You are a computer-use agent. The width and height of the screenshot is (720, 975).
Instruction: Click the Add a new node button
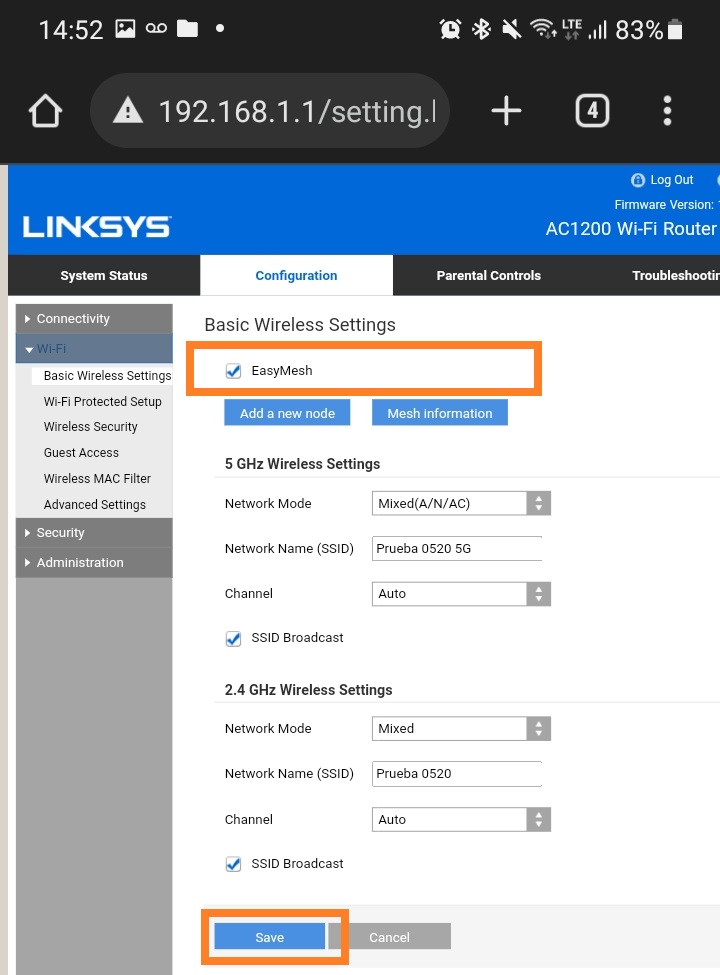point(287,413)
